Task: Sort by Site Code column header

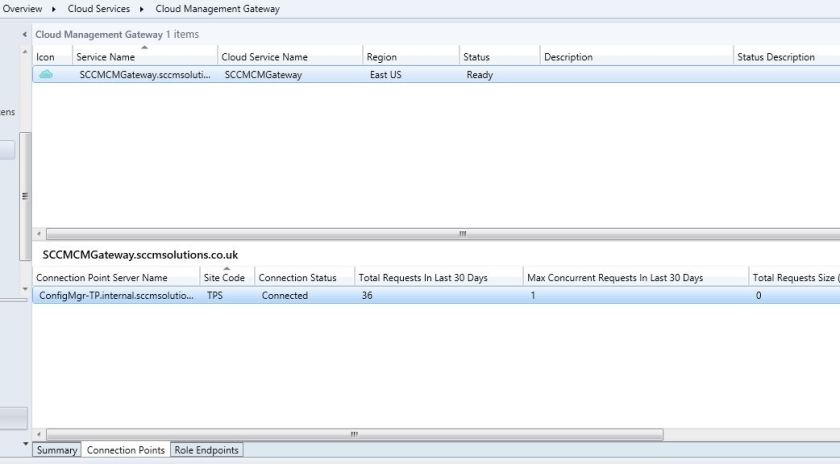Action: coord(227,278)
